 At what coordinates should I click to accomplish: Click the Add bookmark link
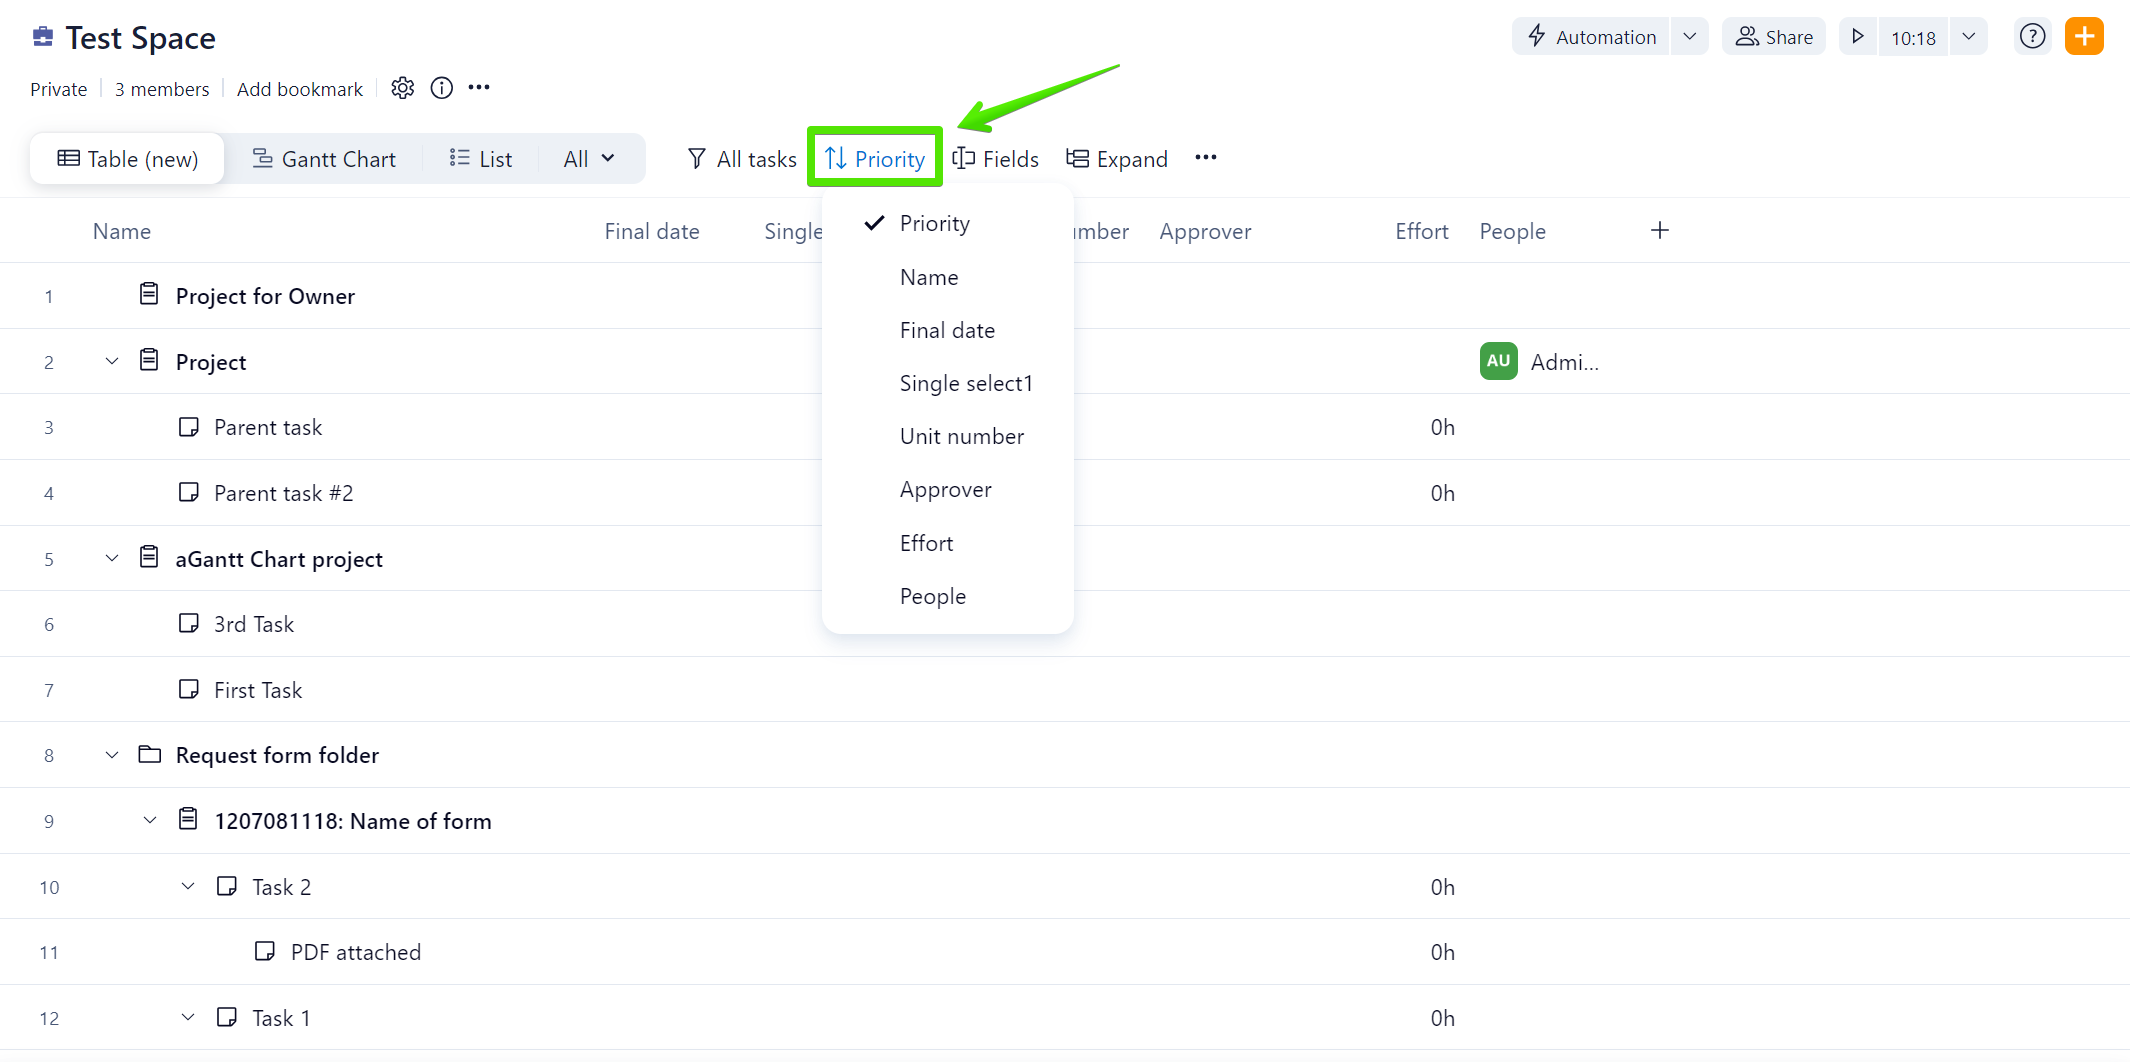pyautogui.click(x=300, y=89)
